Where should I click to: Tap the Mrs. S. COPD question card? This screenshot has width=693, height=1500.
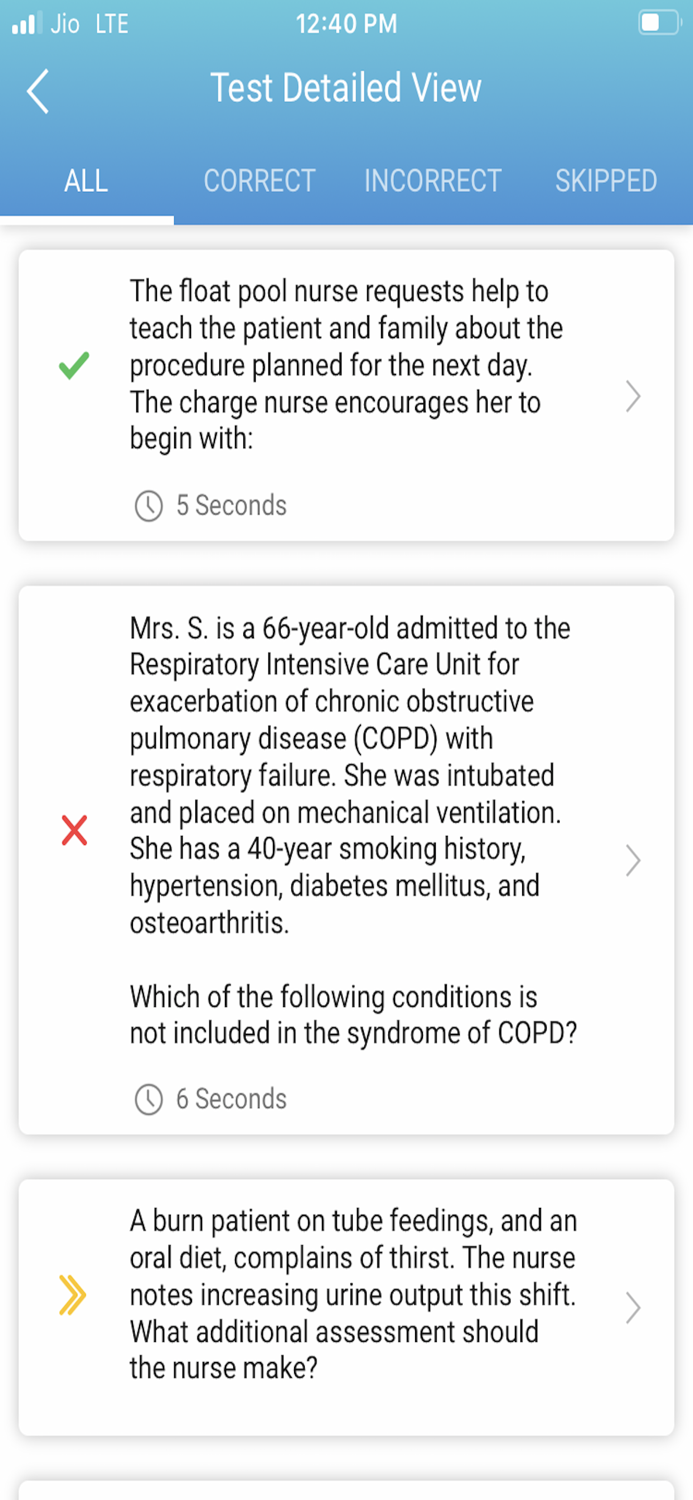click(x=346, y=860)
